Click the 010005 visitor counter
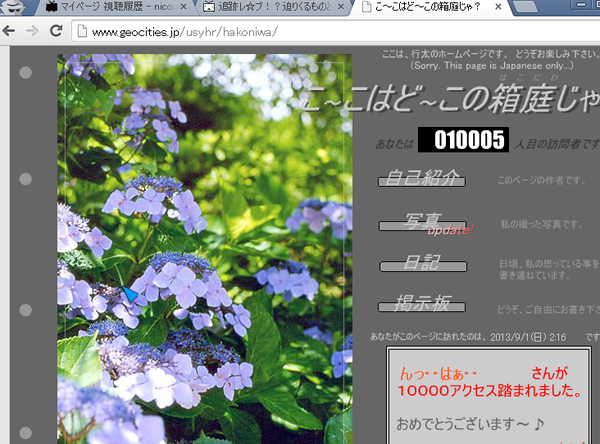This screenshot has height=444, width=600. 463,140
